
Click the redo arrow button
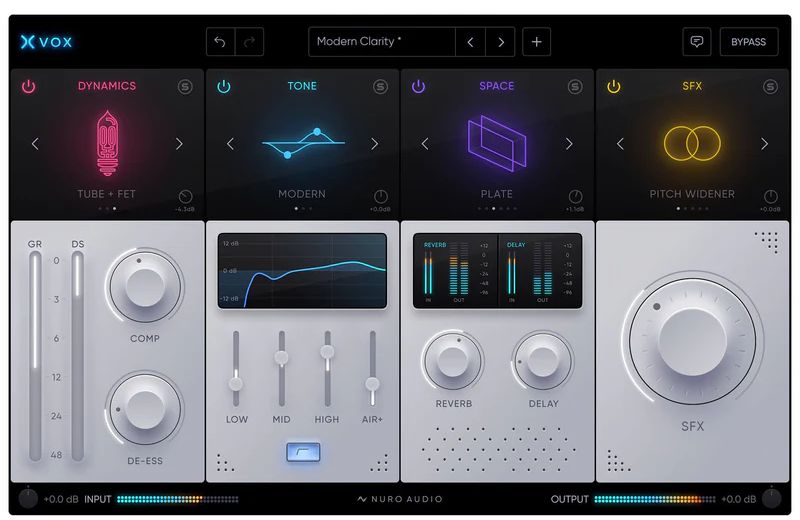pos(249,42)
